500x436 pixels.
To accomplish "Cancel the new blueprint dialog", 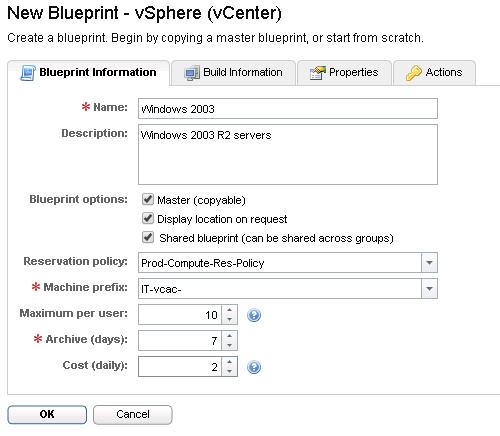I will click(x=133, y=414).
